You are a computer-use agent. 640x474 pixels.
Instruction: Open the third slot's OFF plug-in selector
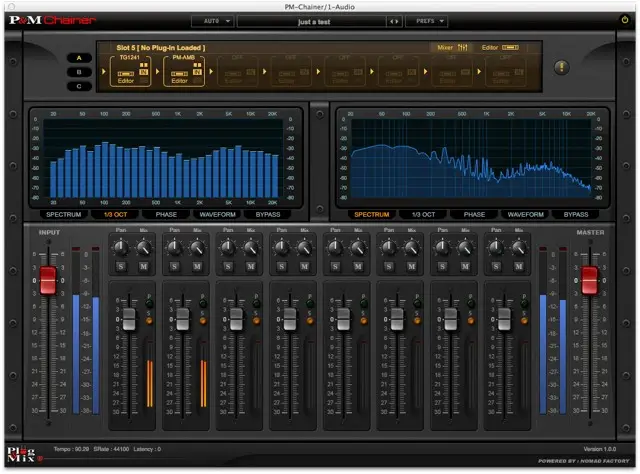click(237, 58)
